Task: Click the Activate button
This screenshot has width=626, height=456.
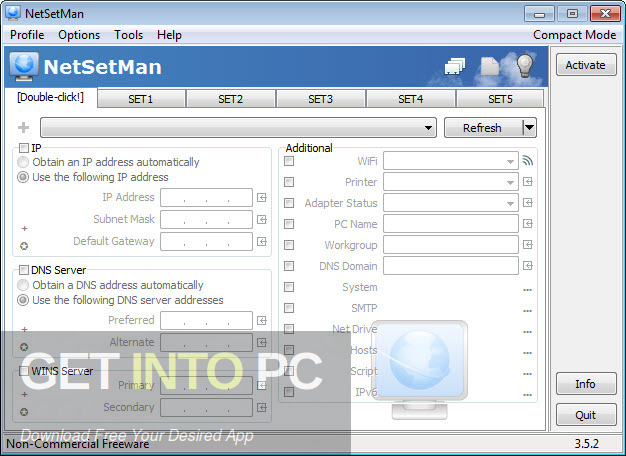Action: pyautogui.click(x=586, y=65)
